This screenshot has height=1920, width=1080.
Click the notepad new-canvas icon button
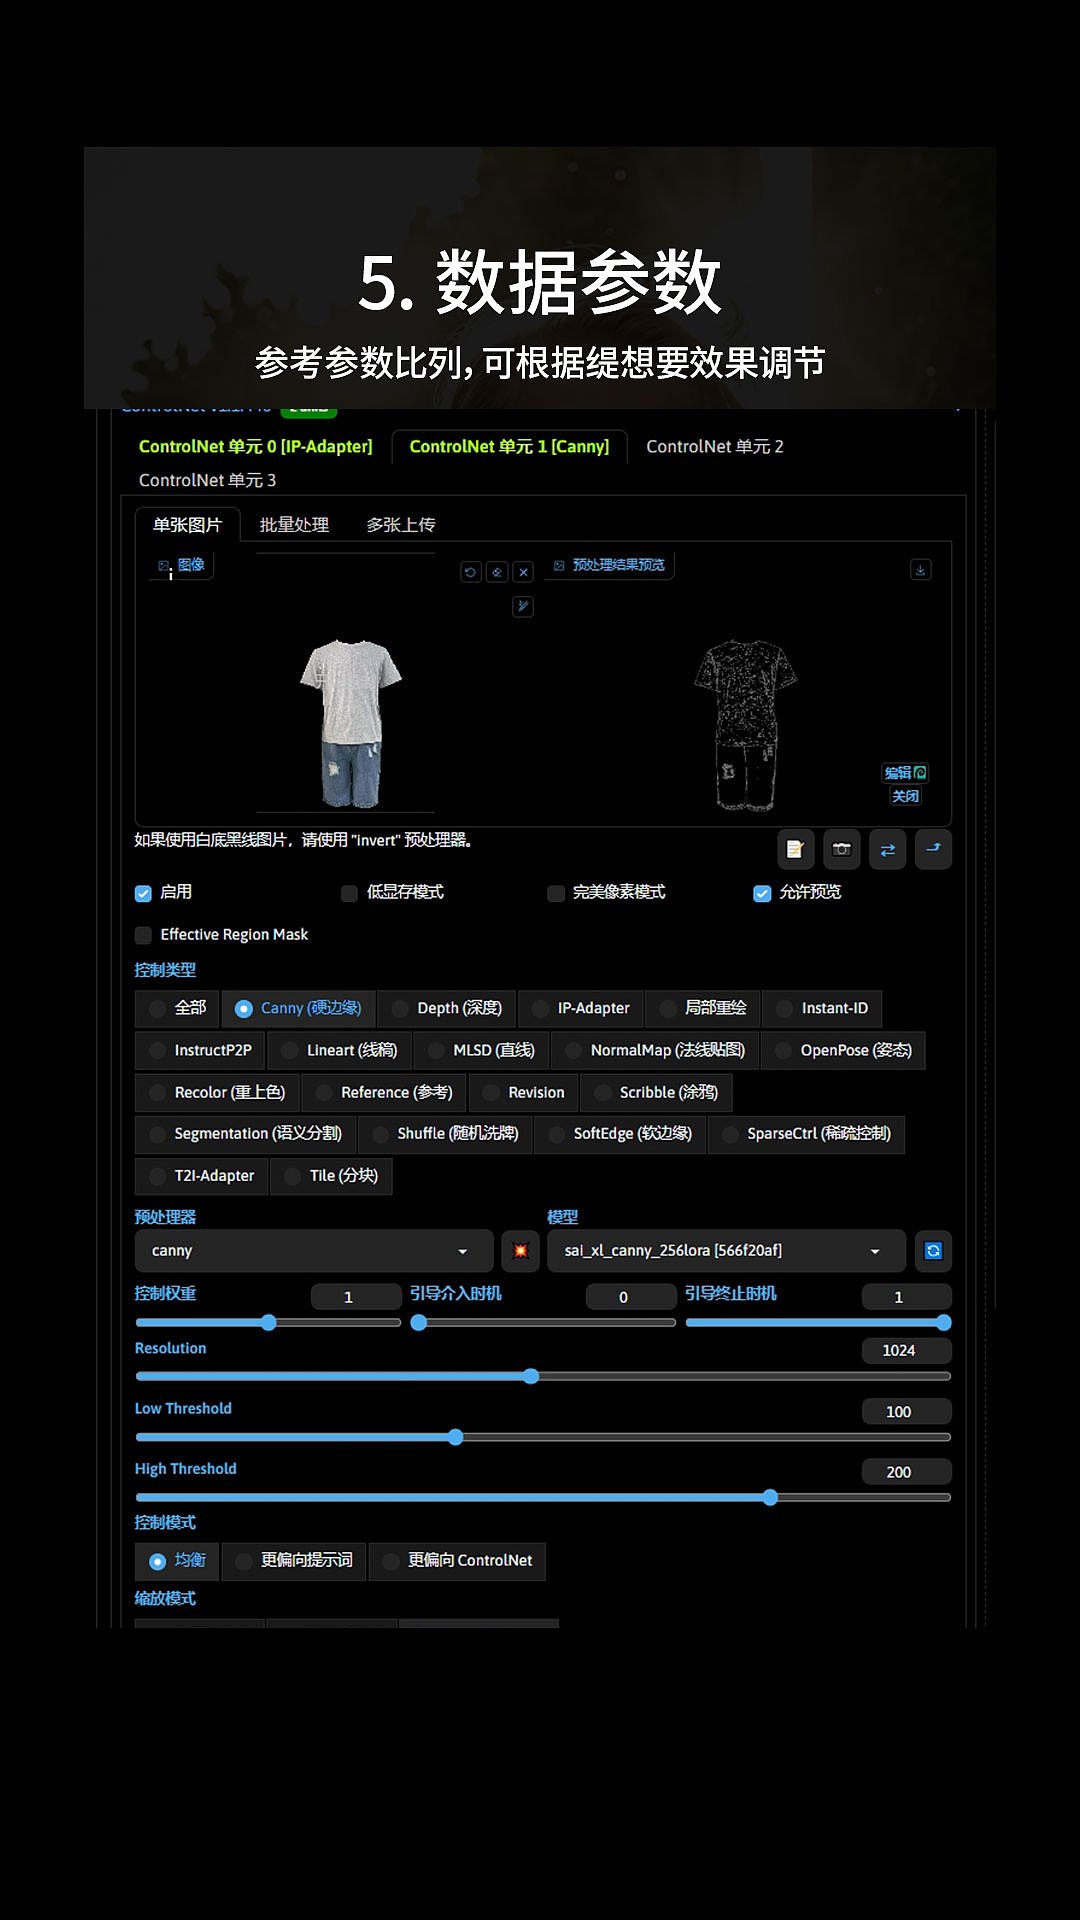click(795, 849)
